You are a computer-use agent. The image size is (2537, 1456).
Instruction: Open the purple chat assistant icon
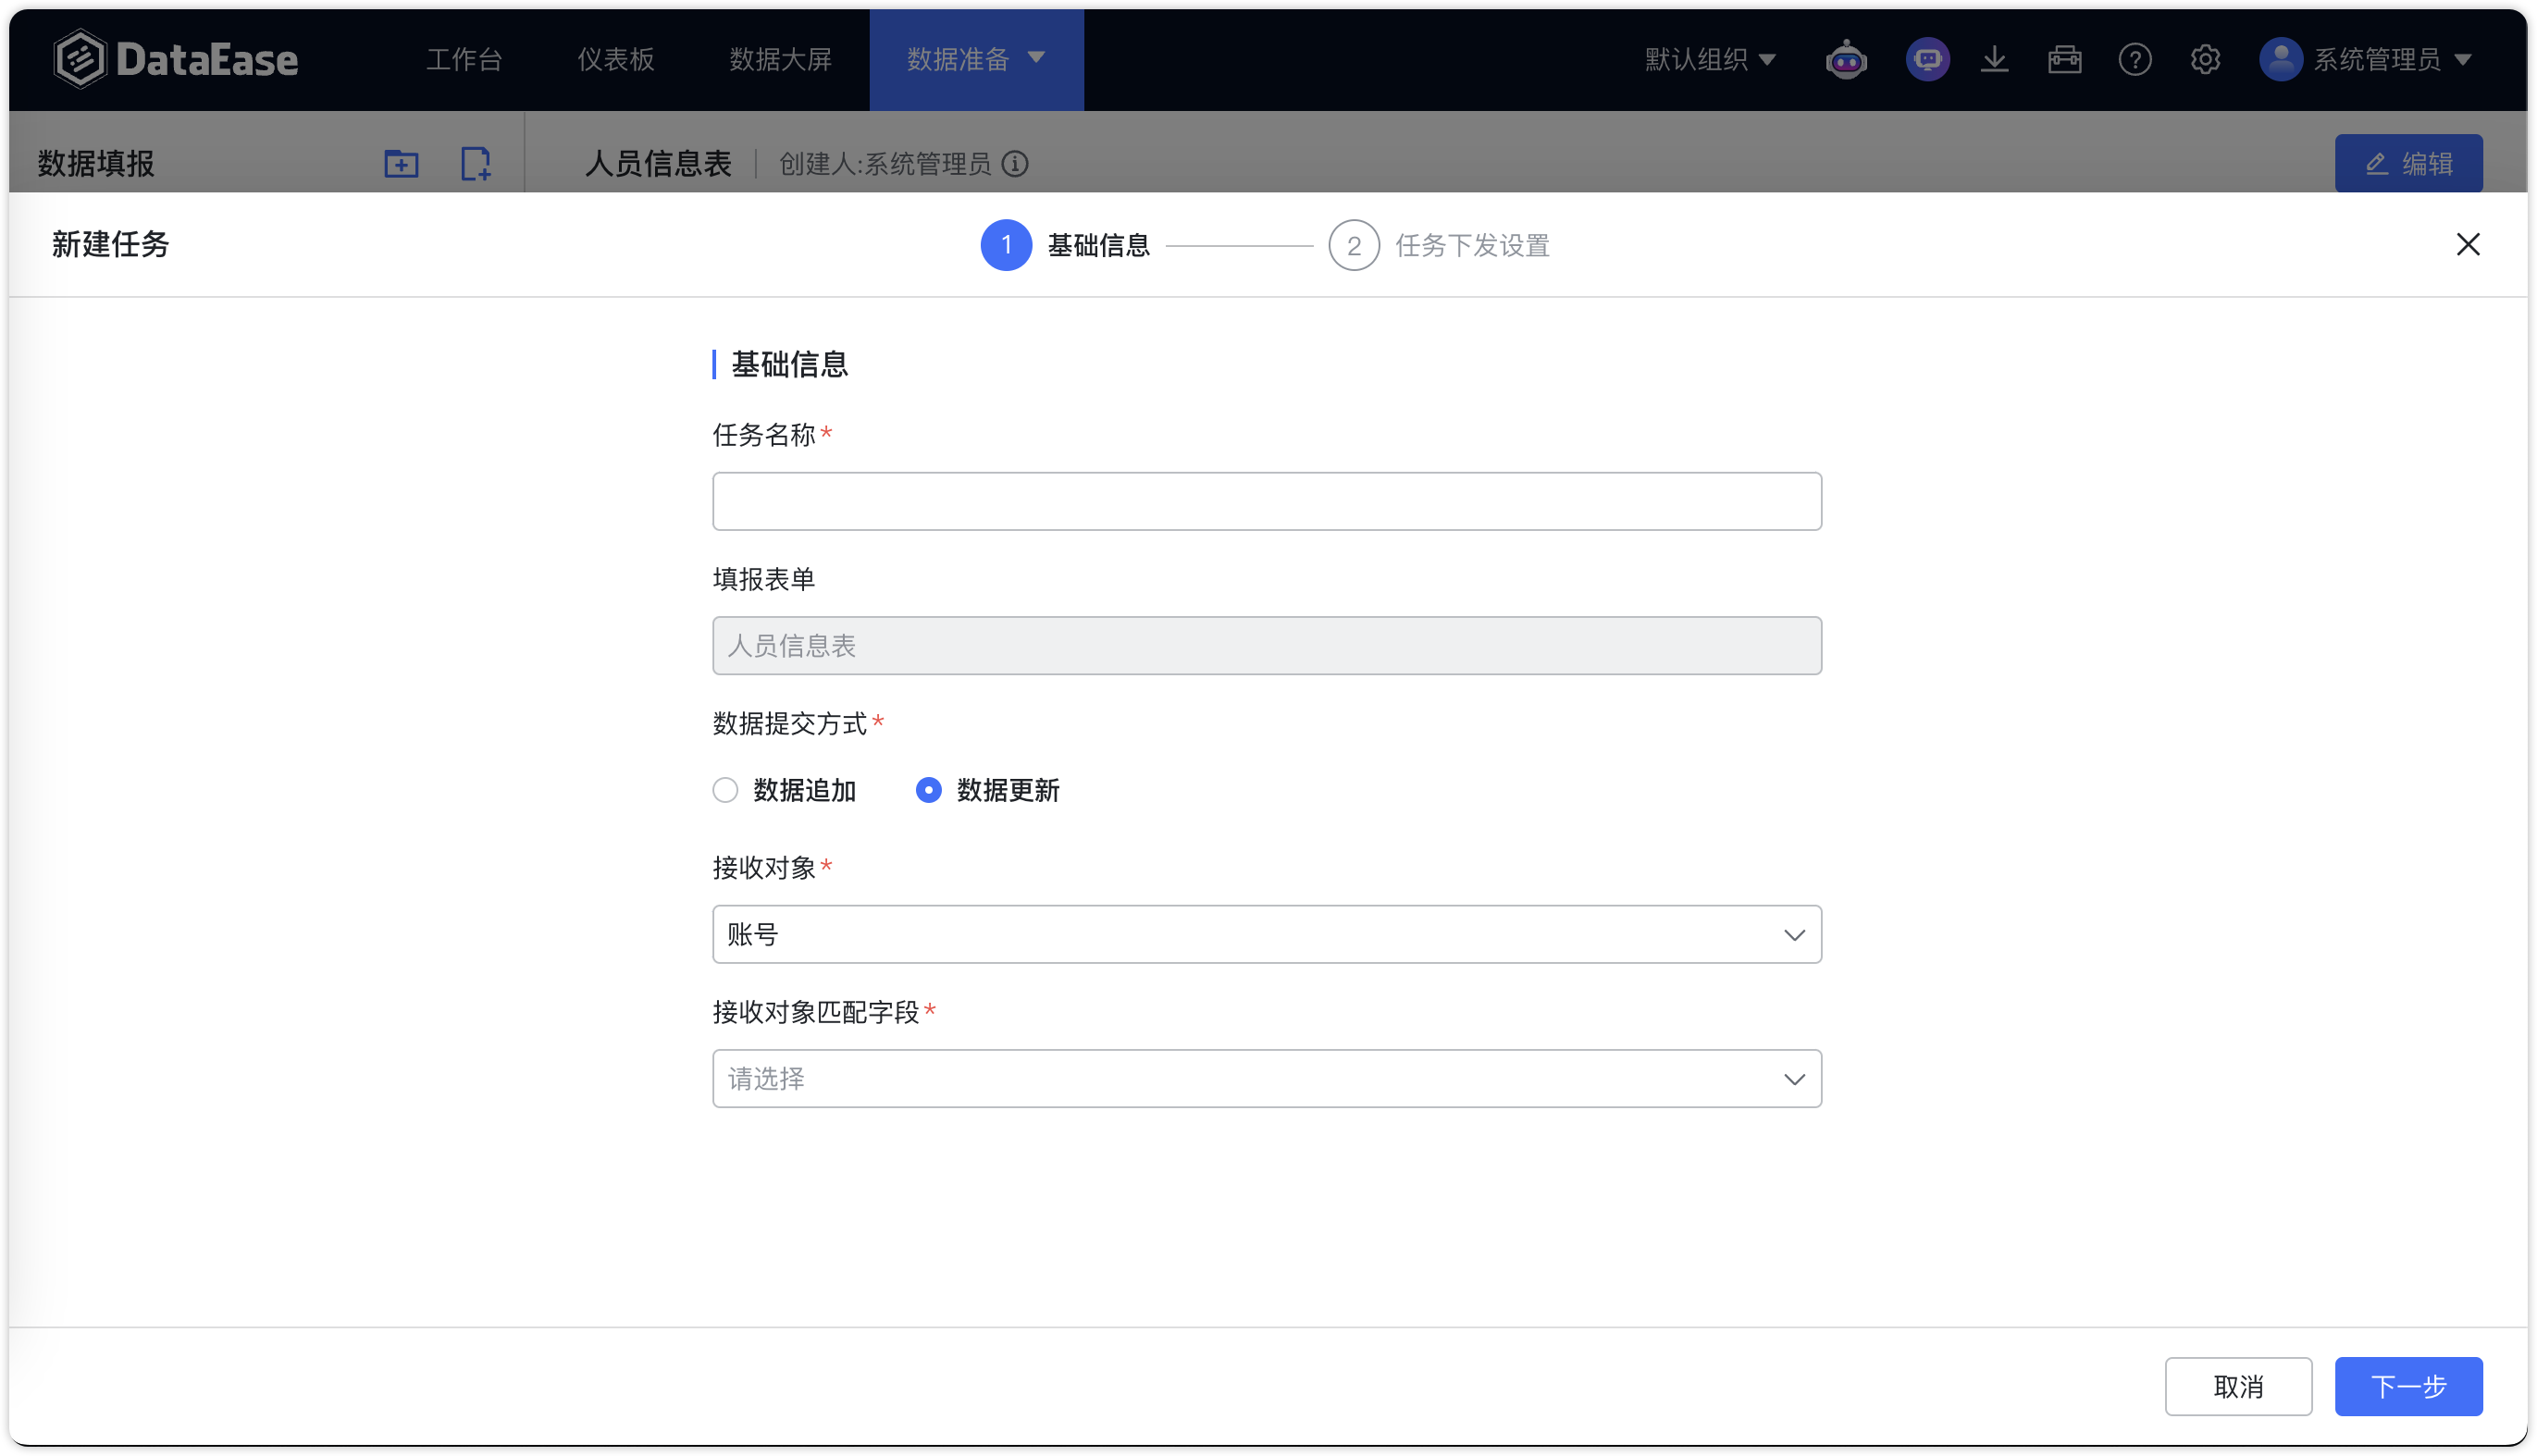[1927, 60]
